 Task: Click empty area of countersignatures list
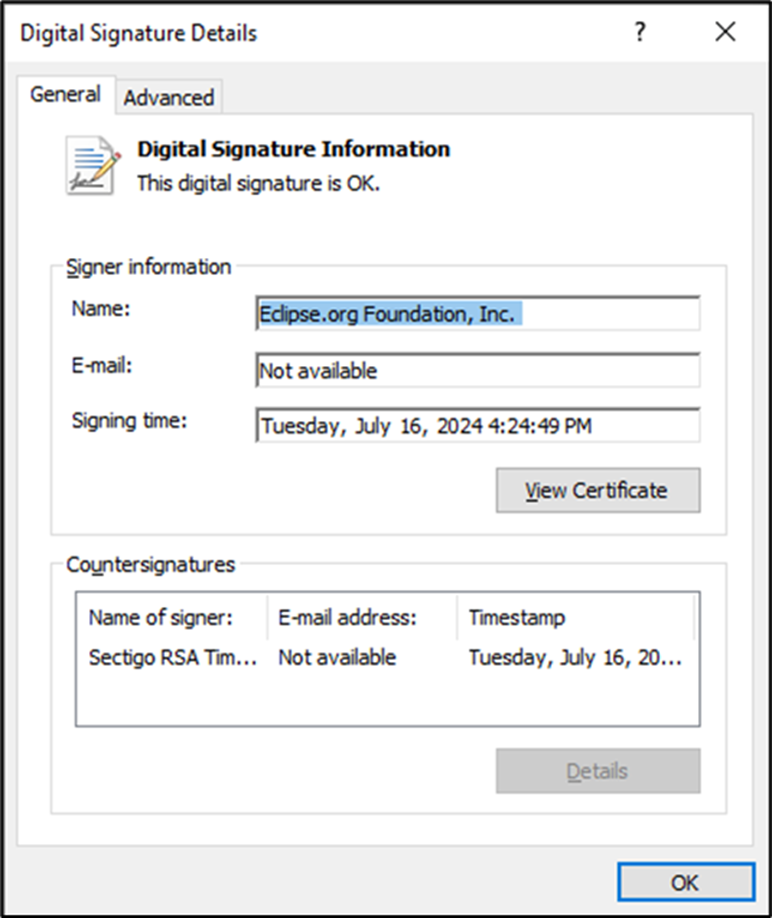point(386,700)
